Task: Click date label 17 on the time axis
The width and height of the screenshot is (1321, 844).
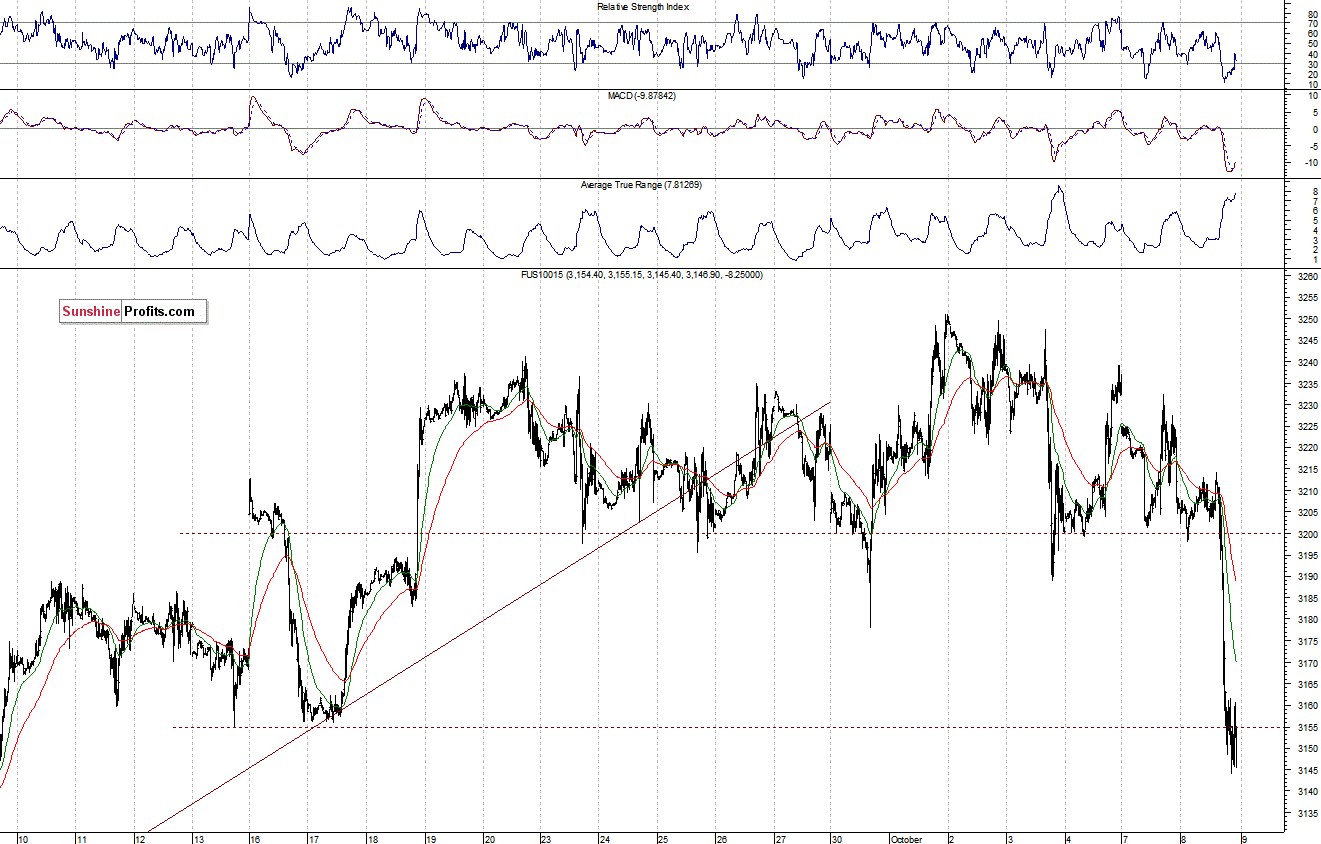Action: 315,839
